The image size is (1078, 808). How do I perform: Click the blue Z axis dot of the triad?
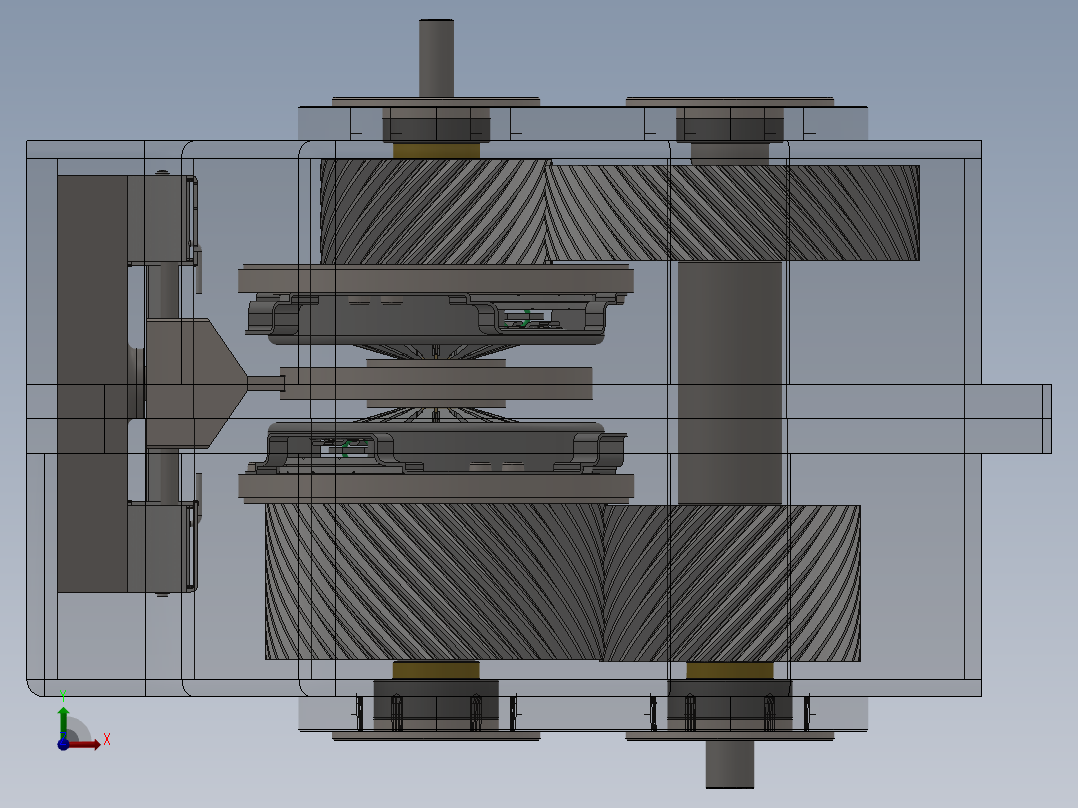pos(63,744)
